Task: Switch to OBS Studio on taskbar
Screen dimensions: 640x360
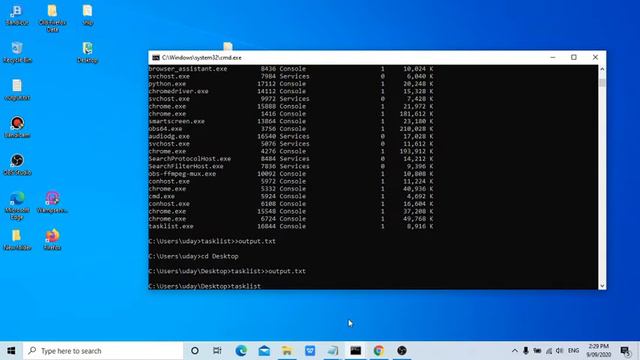Action: tap(402, 351)
